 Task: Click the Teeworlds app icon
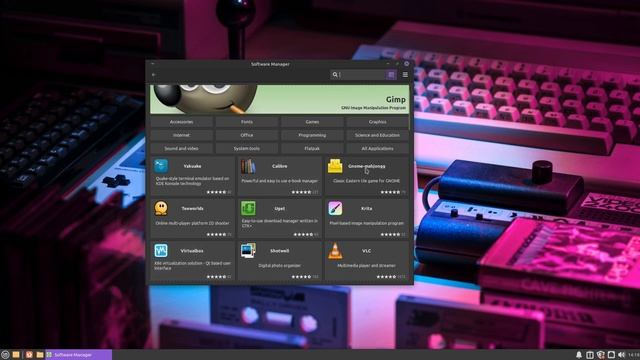(x=161, y=208)
